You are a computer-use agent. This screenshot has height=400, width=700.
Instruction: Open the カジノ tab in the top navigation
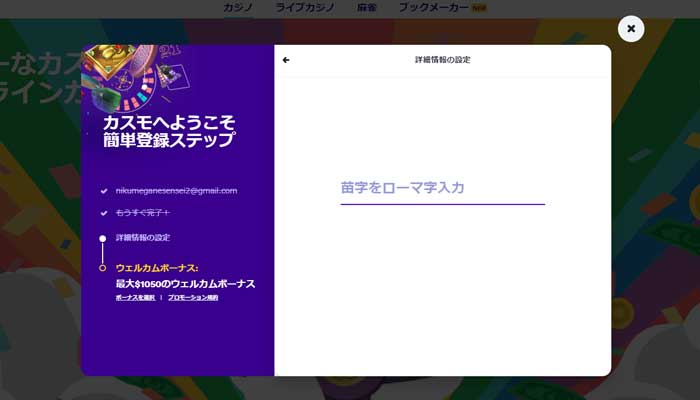tap(238, 8)
